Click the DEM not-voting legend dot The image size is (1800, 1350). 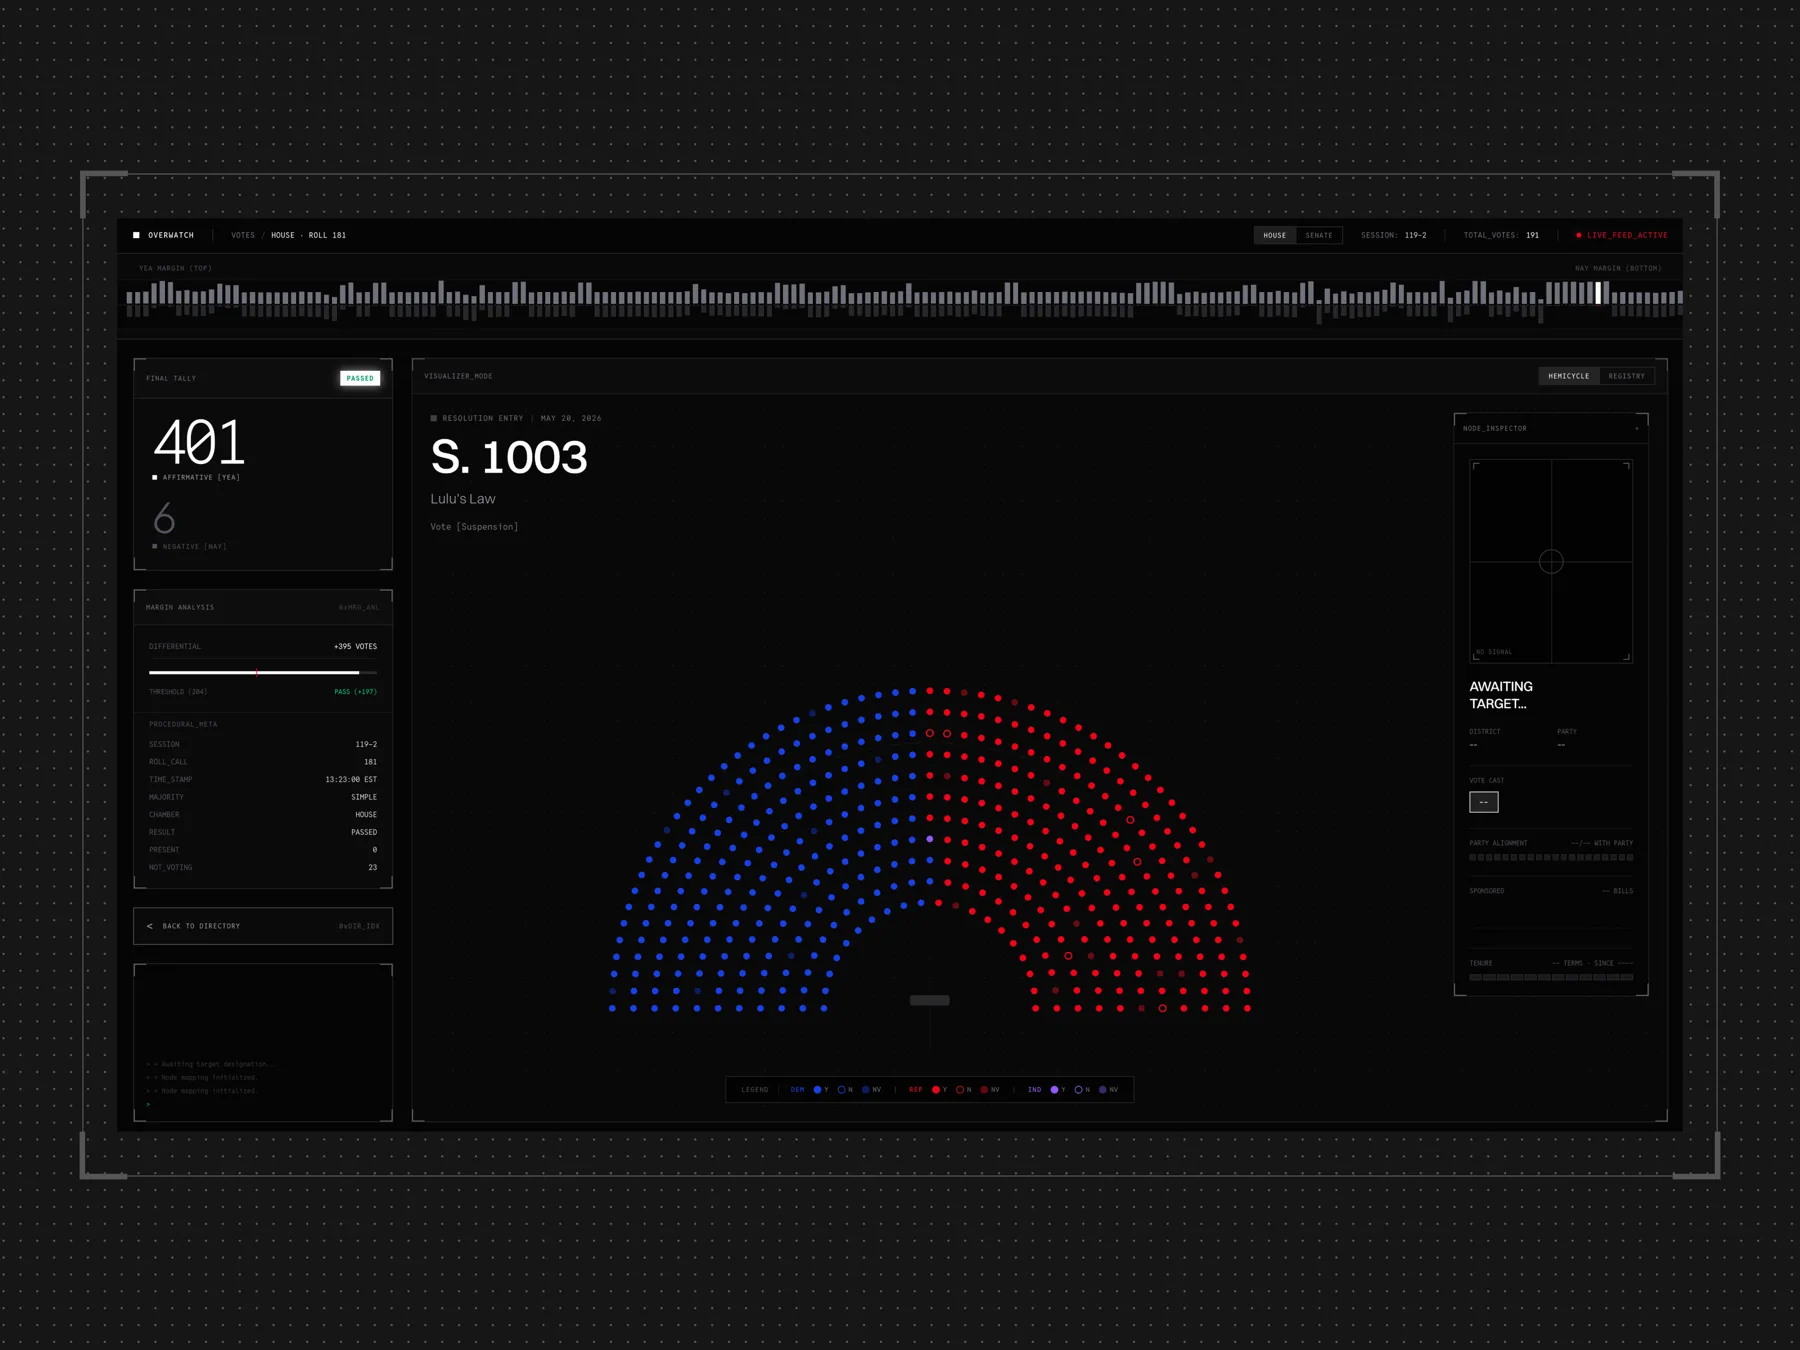tap(865, 1090)
